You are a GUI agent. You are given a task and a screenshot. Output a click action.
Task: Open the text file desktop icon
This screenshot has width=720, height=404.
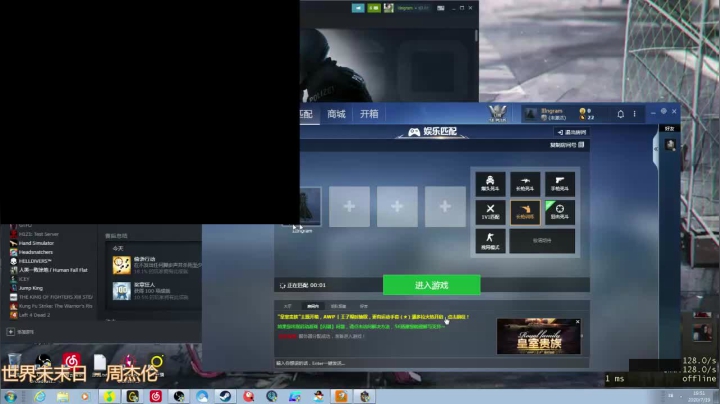point(100,363)
